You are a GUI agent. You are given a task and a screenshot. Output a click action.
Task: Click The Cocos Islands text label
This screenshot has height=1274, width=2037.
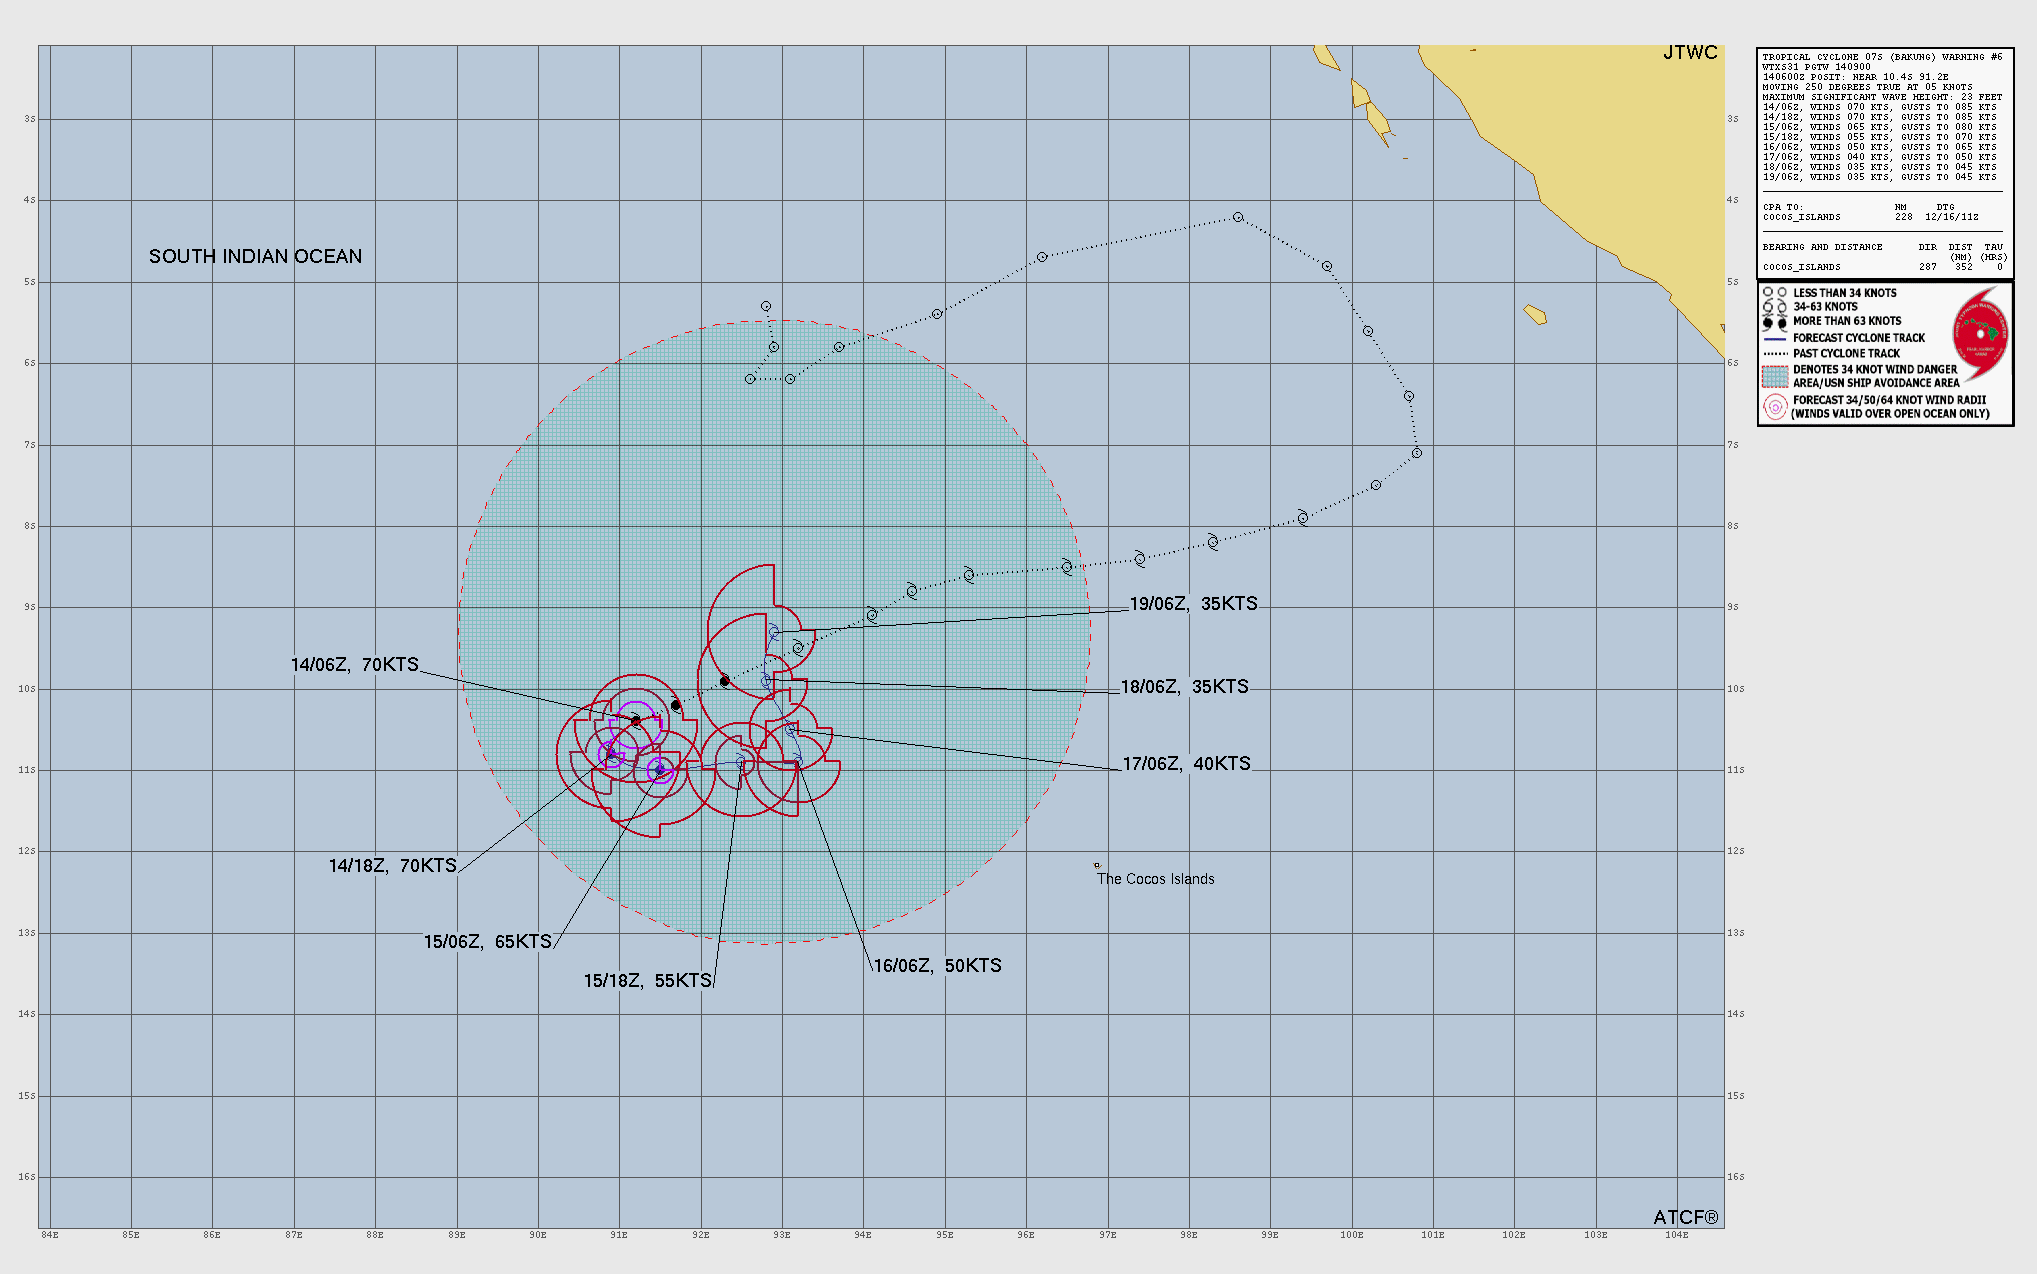click(x=1155, y=879)
